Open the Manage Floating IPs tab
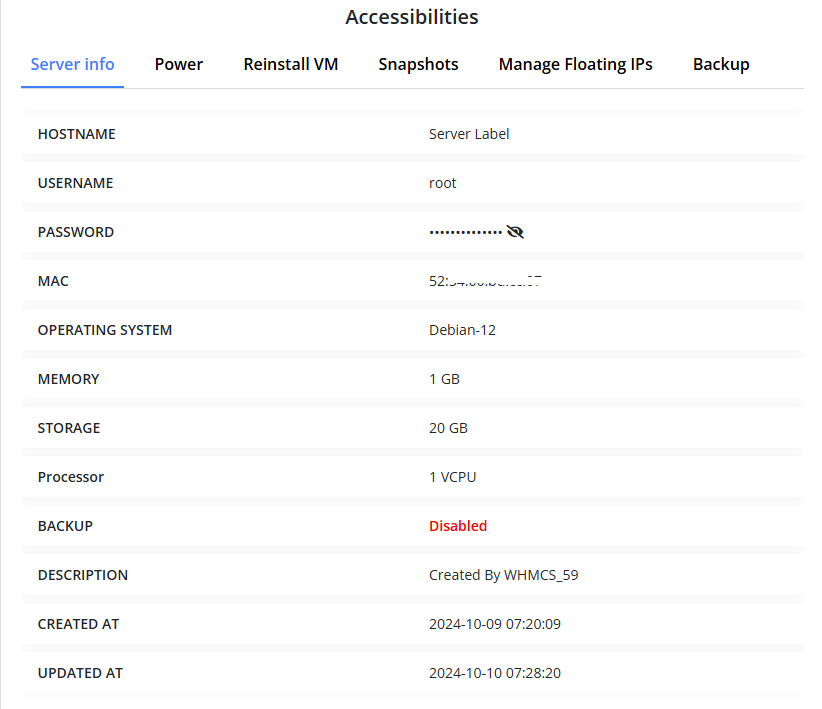The width and height of the screenshot is (822, 709). coord(575,64)
